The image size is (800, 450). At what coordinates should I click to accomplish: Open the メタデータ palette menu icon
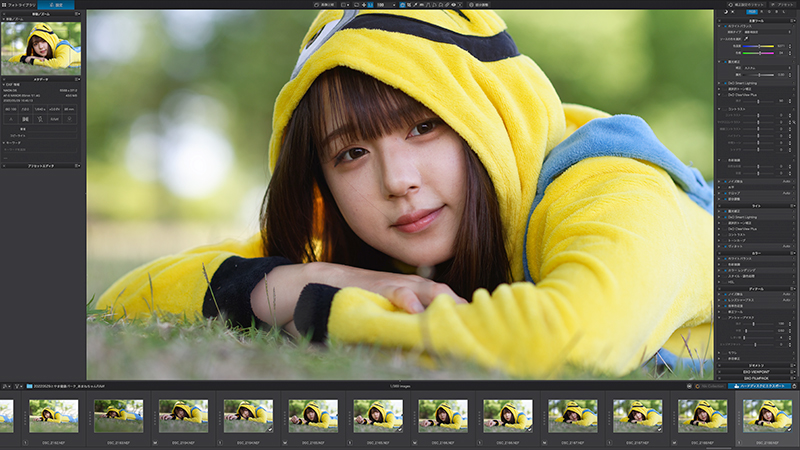[x=77, y=79]
